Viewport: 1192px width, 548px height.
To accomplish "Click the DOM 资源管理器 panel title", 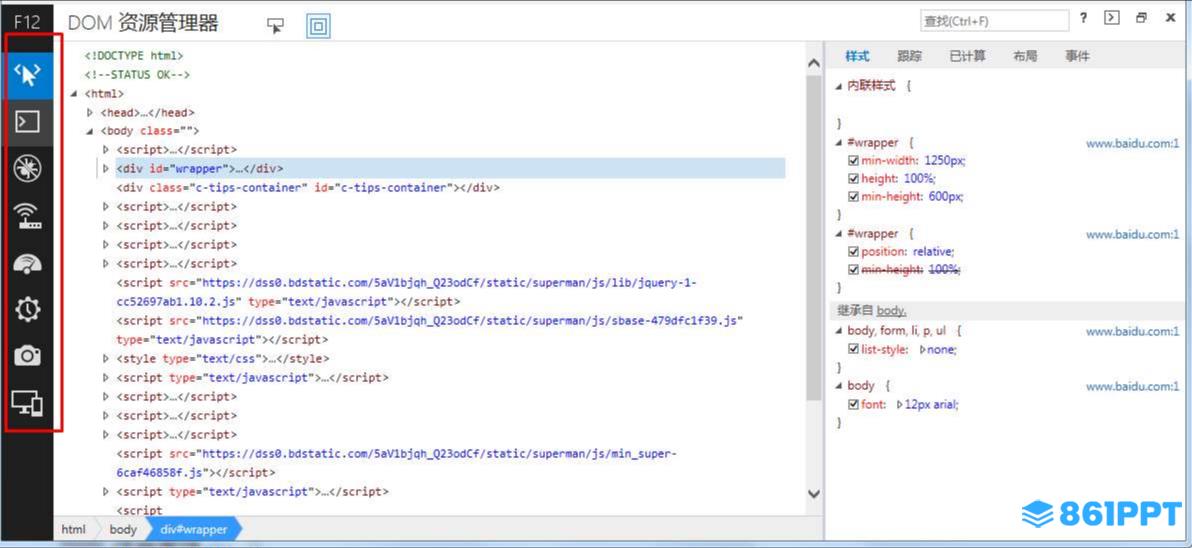I will pos(143,24).
